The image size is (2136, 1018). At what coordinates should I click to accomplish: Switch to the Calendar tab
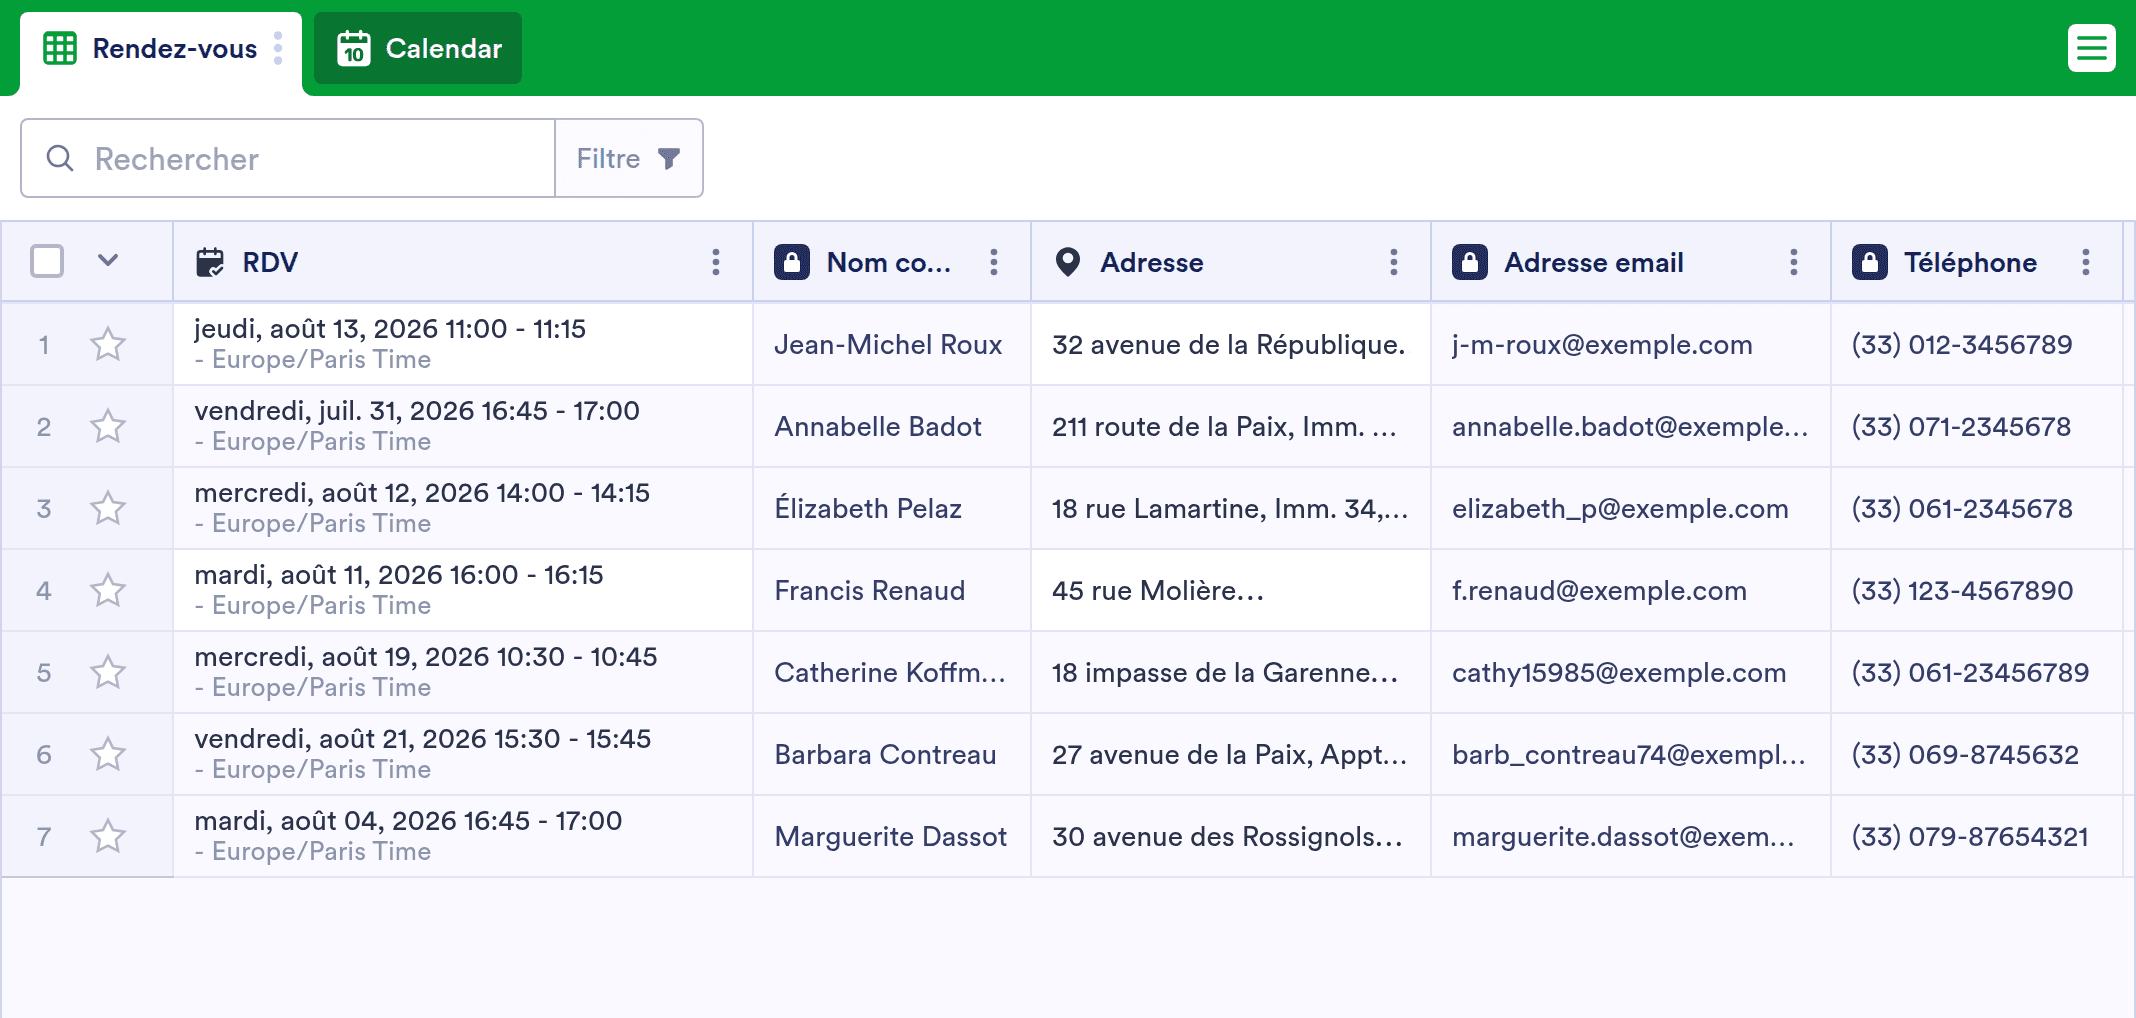(x=418, y=48)
